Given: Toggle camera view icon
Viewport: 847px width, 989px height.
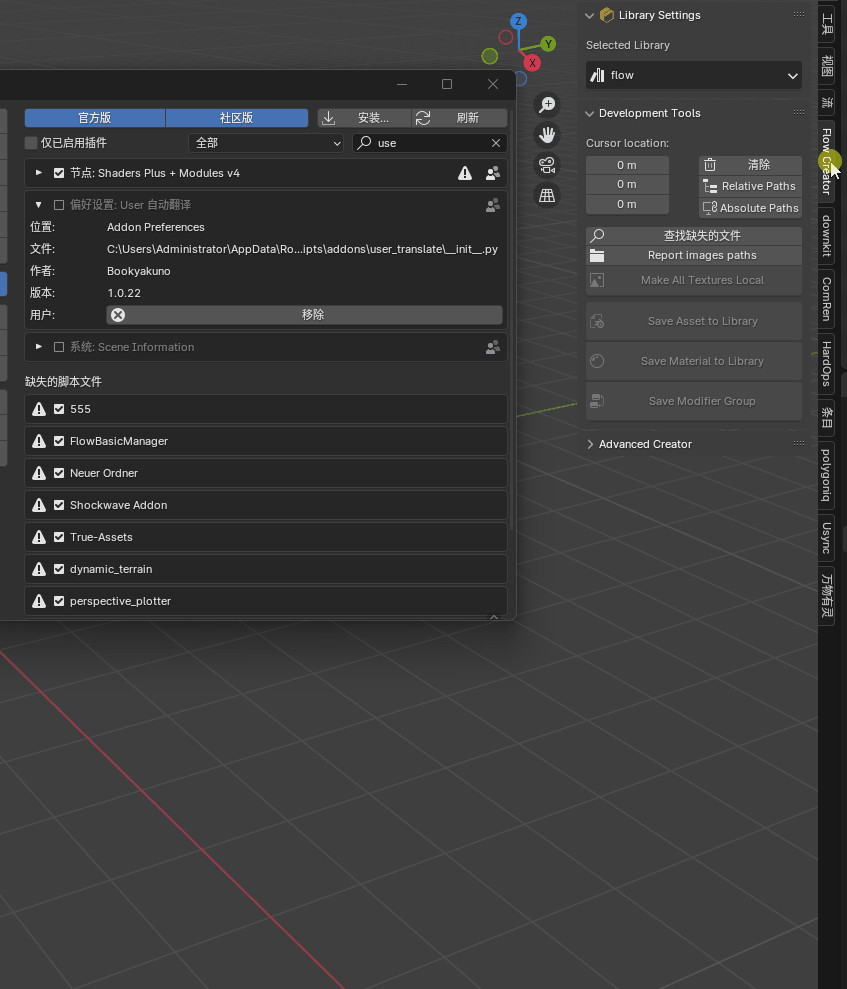Looking at the screenshot, I should [547, 165].
